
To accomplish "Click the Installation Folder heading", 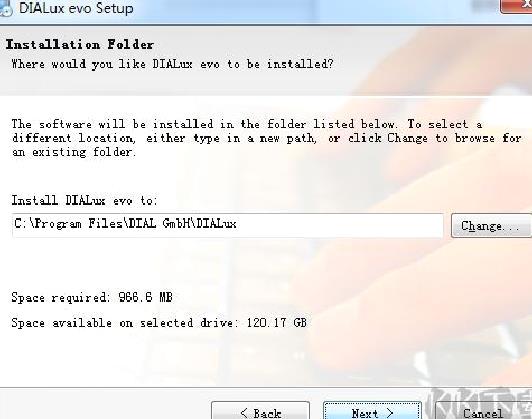I will 80,44.
